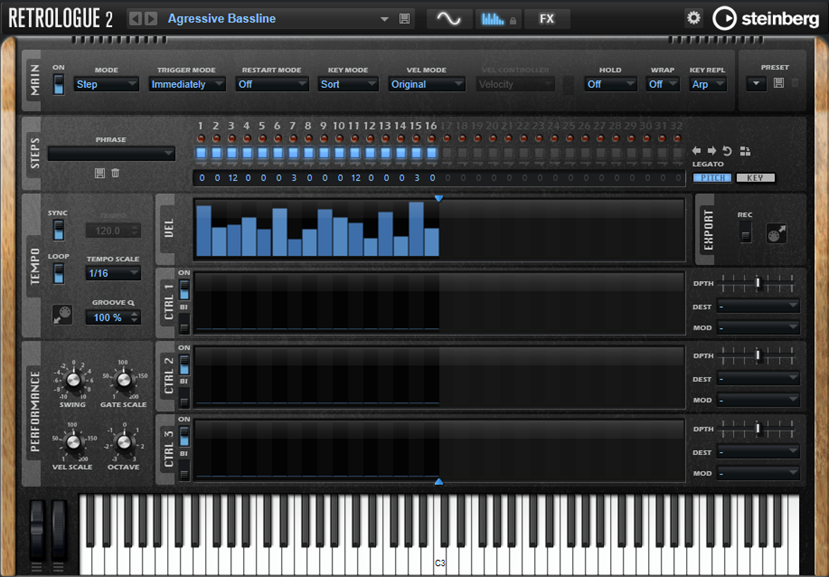Save the Agressive Bassline preset
Screen dimensions: 829x577
404,19
